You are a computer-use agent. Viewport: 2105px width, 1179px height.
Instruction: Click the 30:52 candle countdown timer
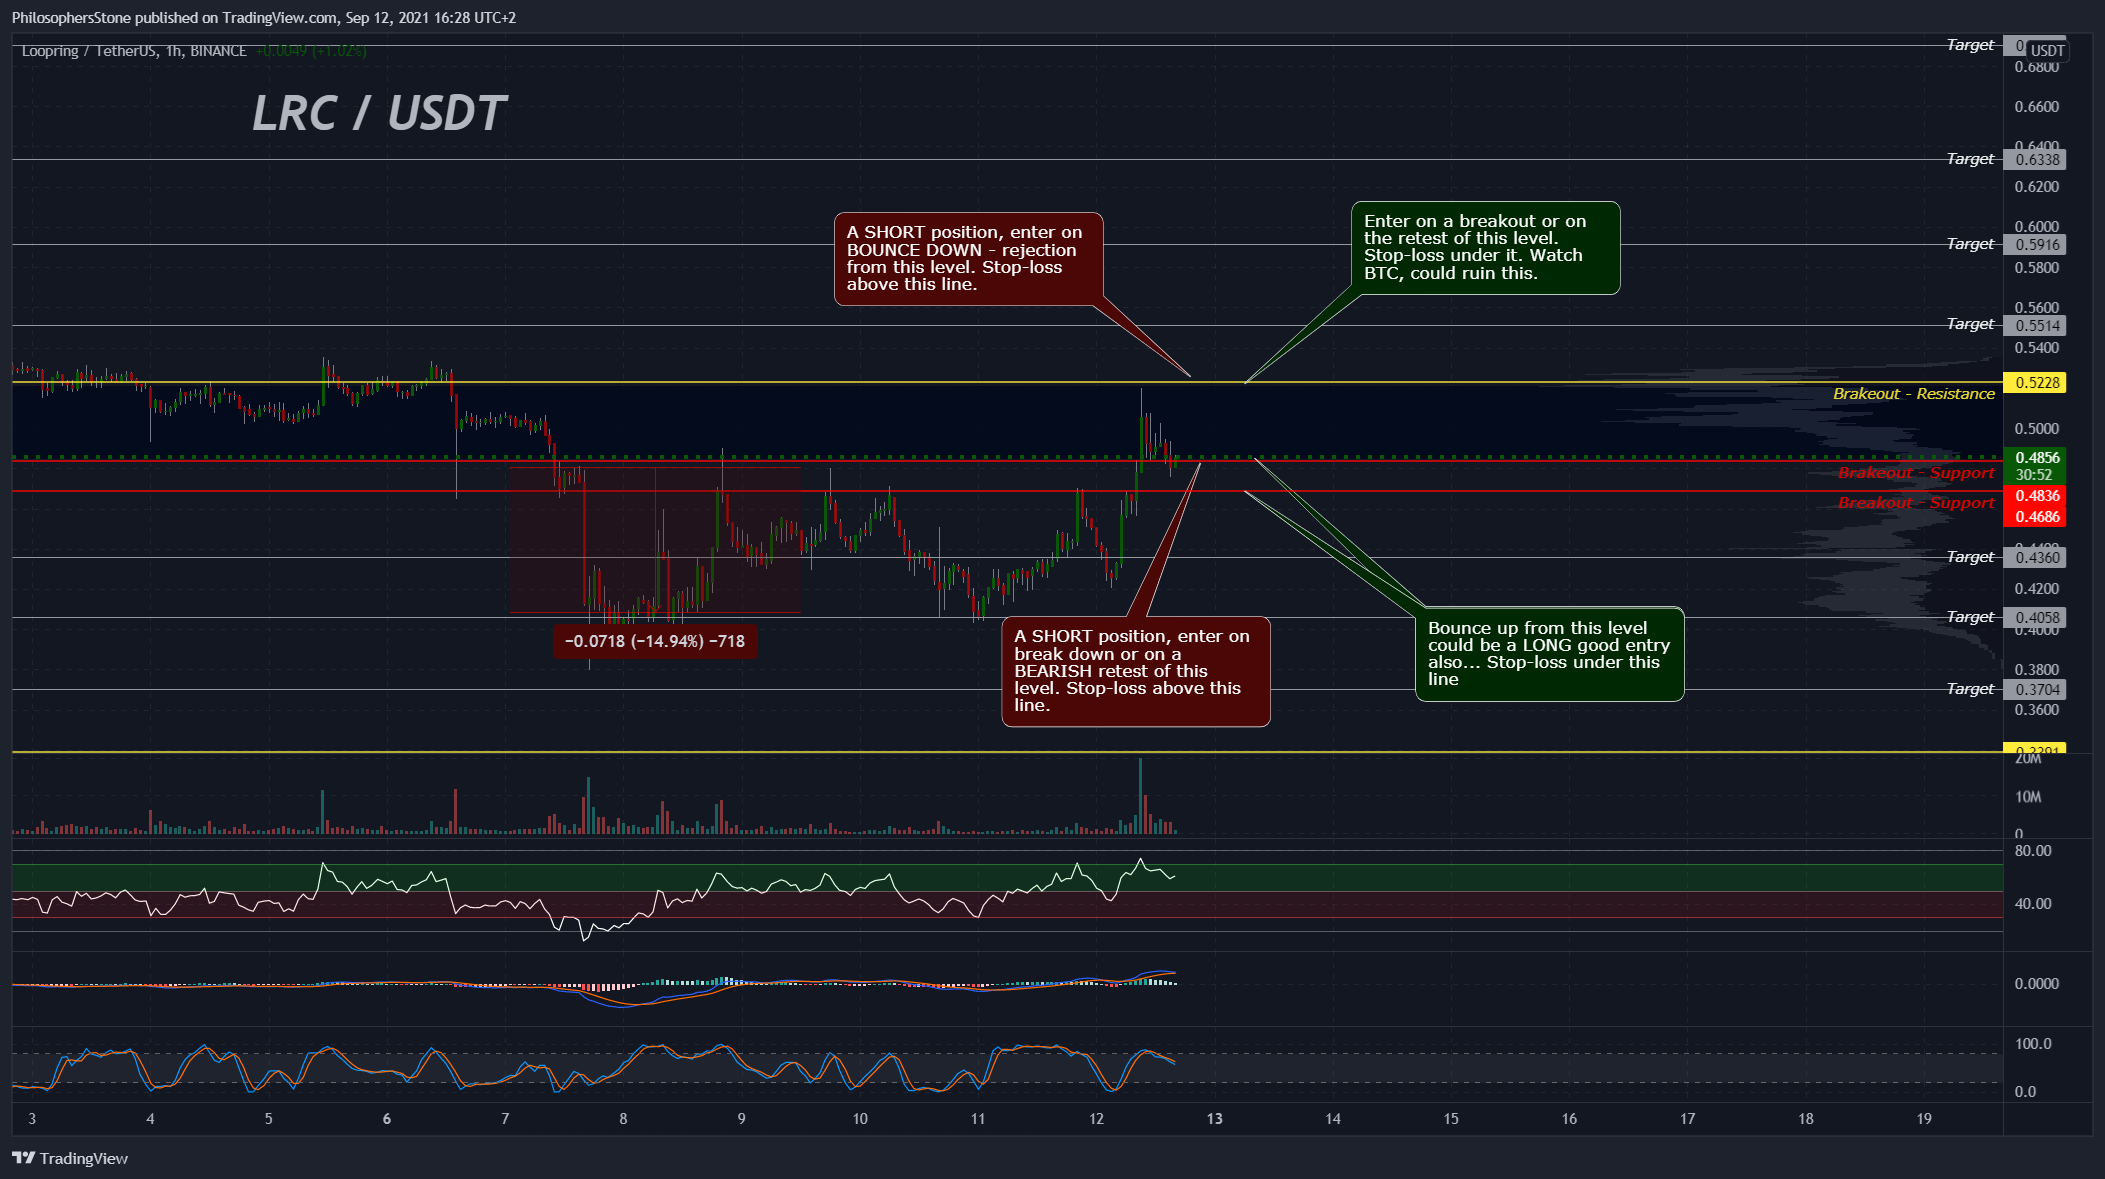2034,475
